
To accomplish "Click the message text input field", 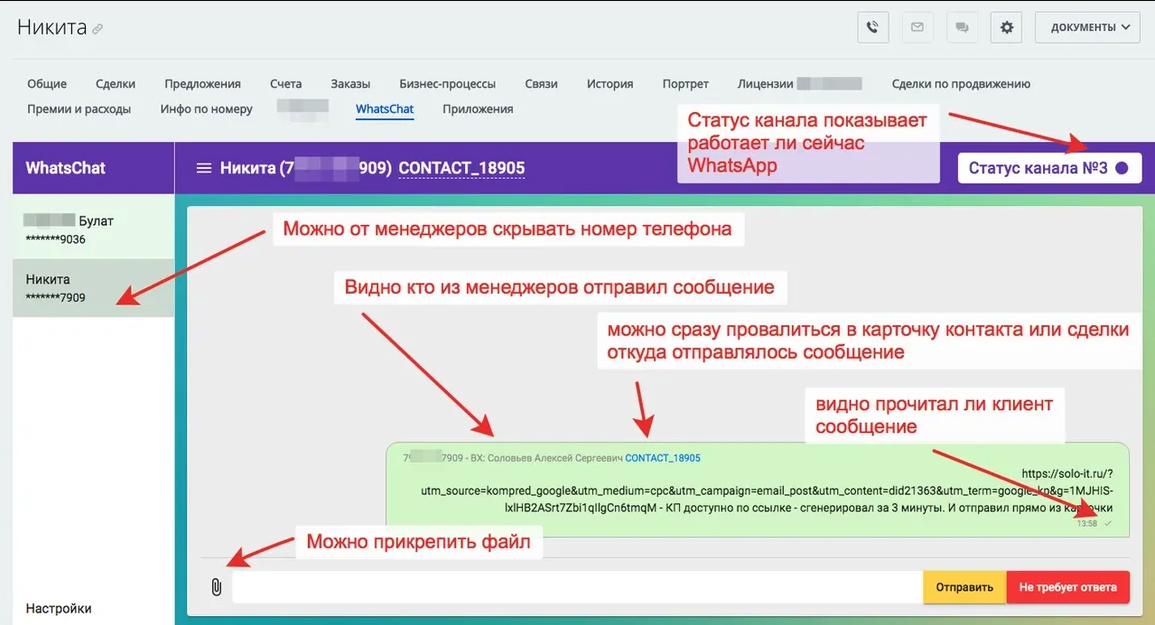I will [576, 587].
